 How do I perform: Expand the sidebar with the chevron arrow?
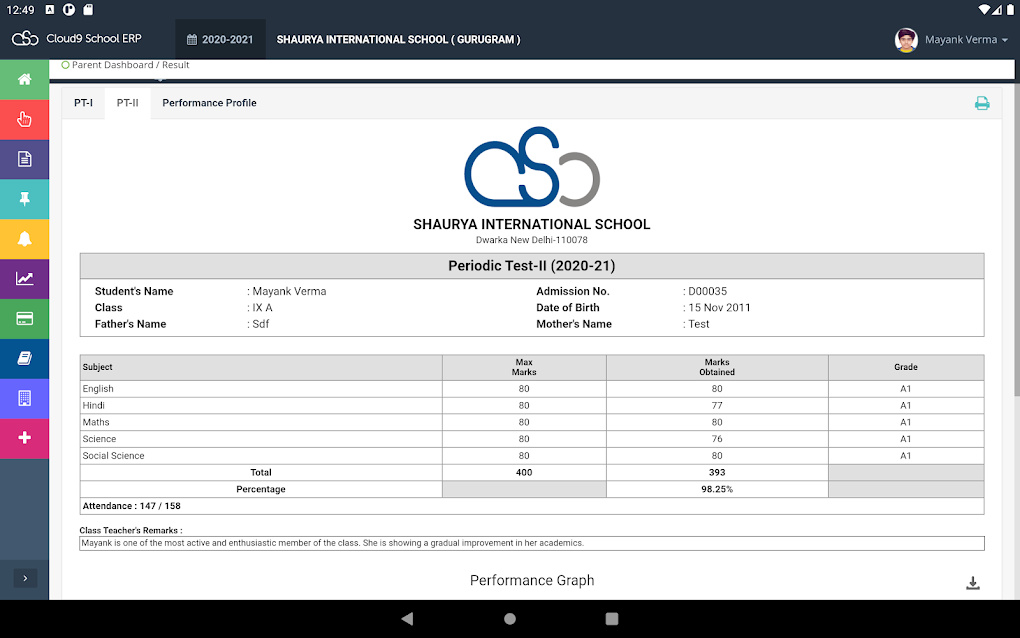tap(24, 578)
